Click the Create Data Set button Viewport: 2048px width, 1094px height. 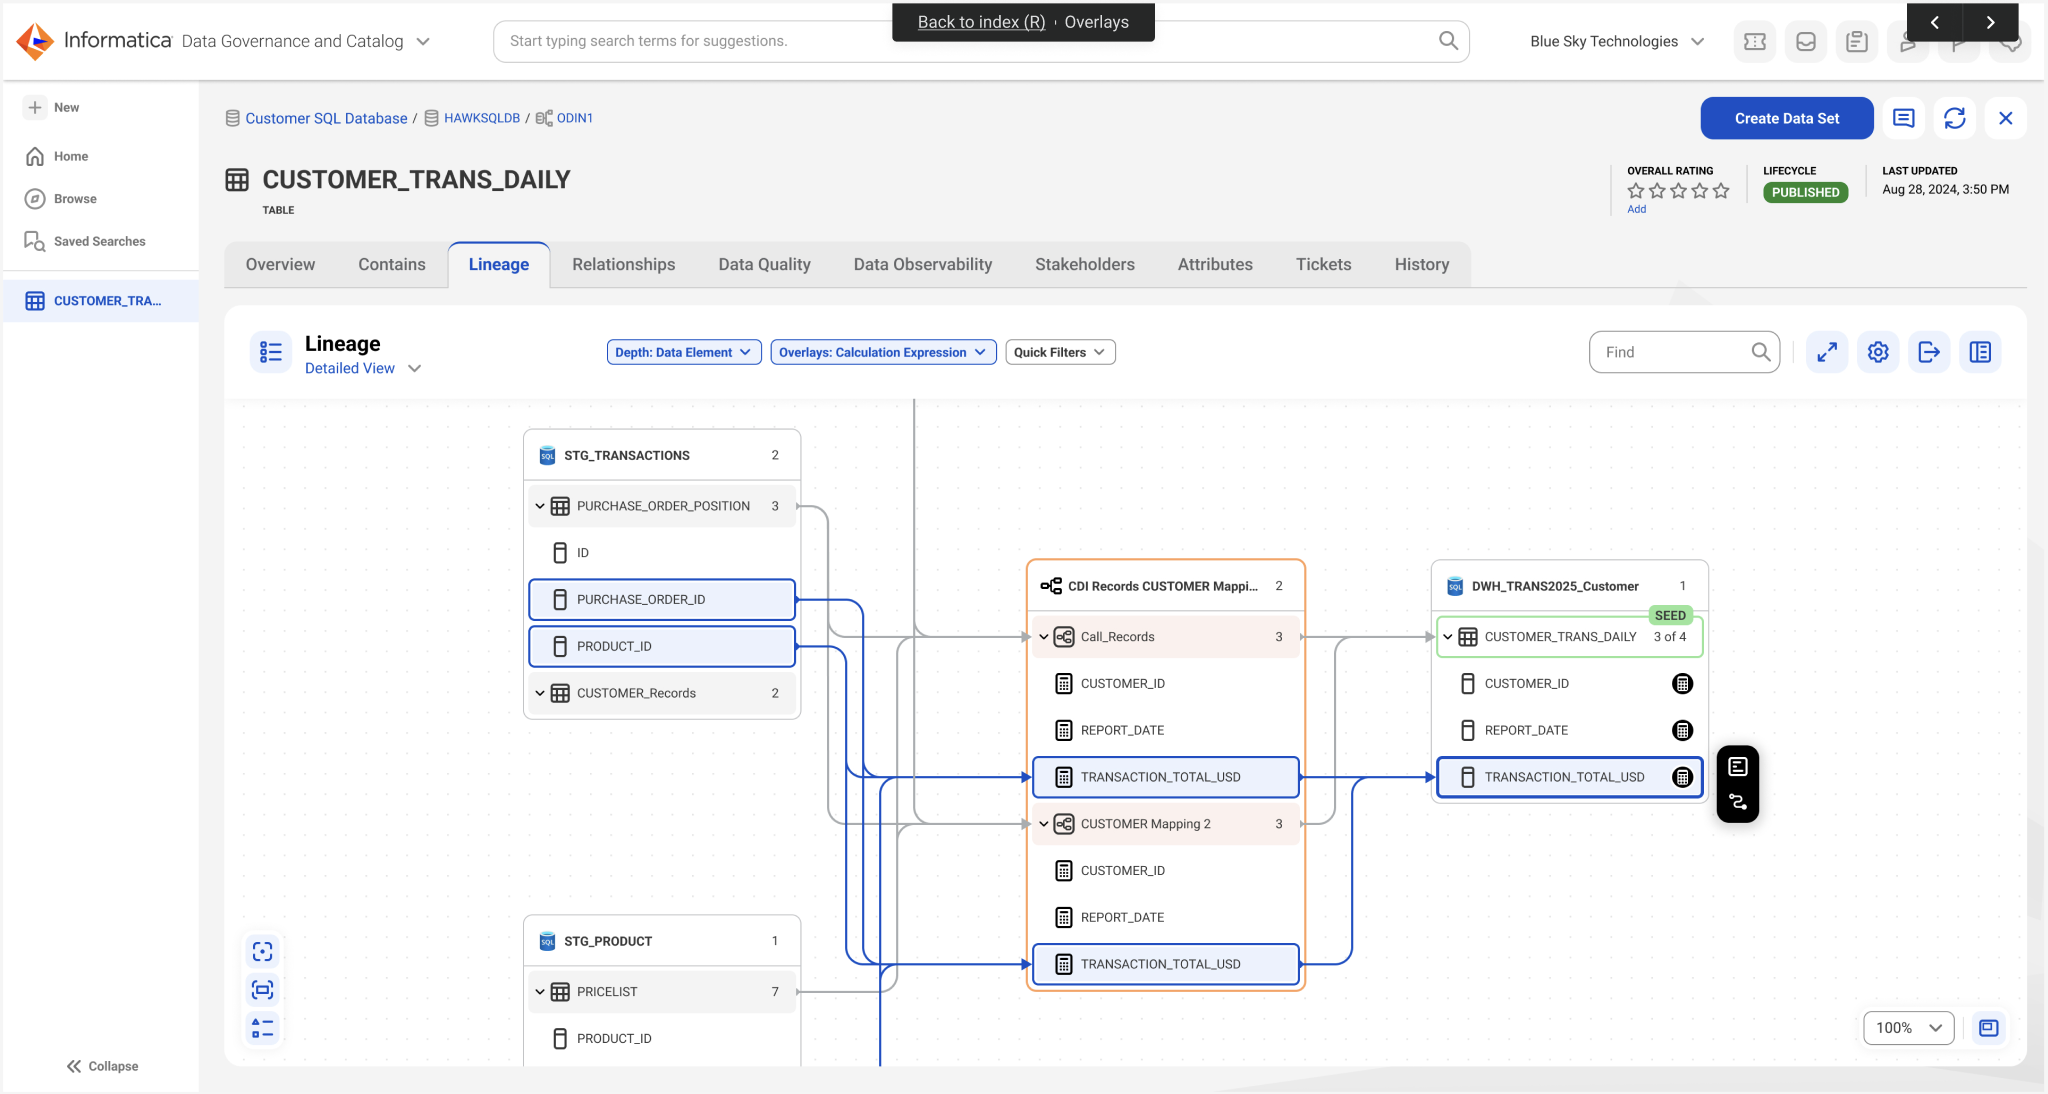pos(1787,118)
